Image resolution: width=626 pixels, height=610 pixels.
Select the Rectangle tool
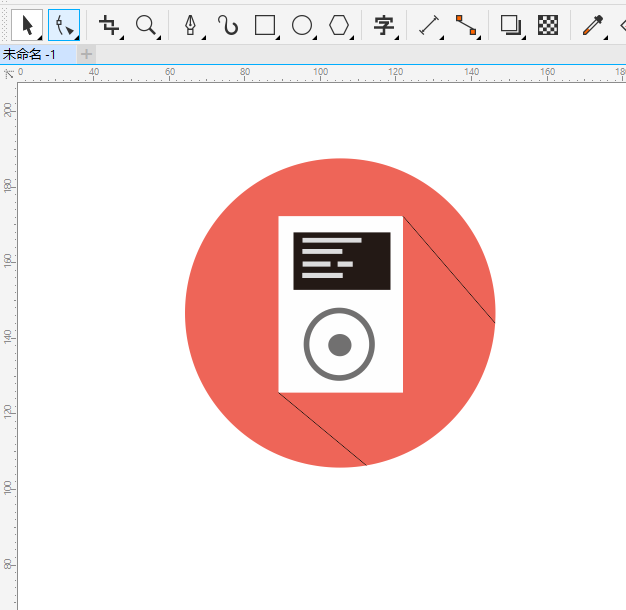(265, 25)
